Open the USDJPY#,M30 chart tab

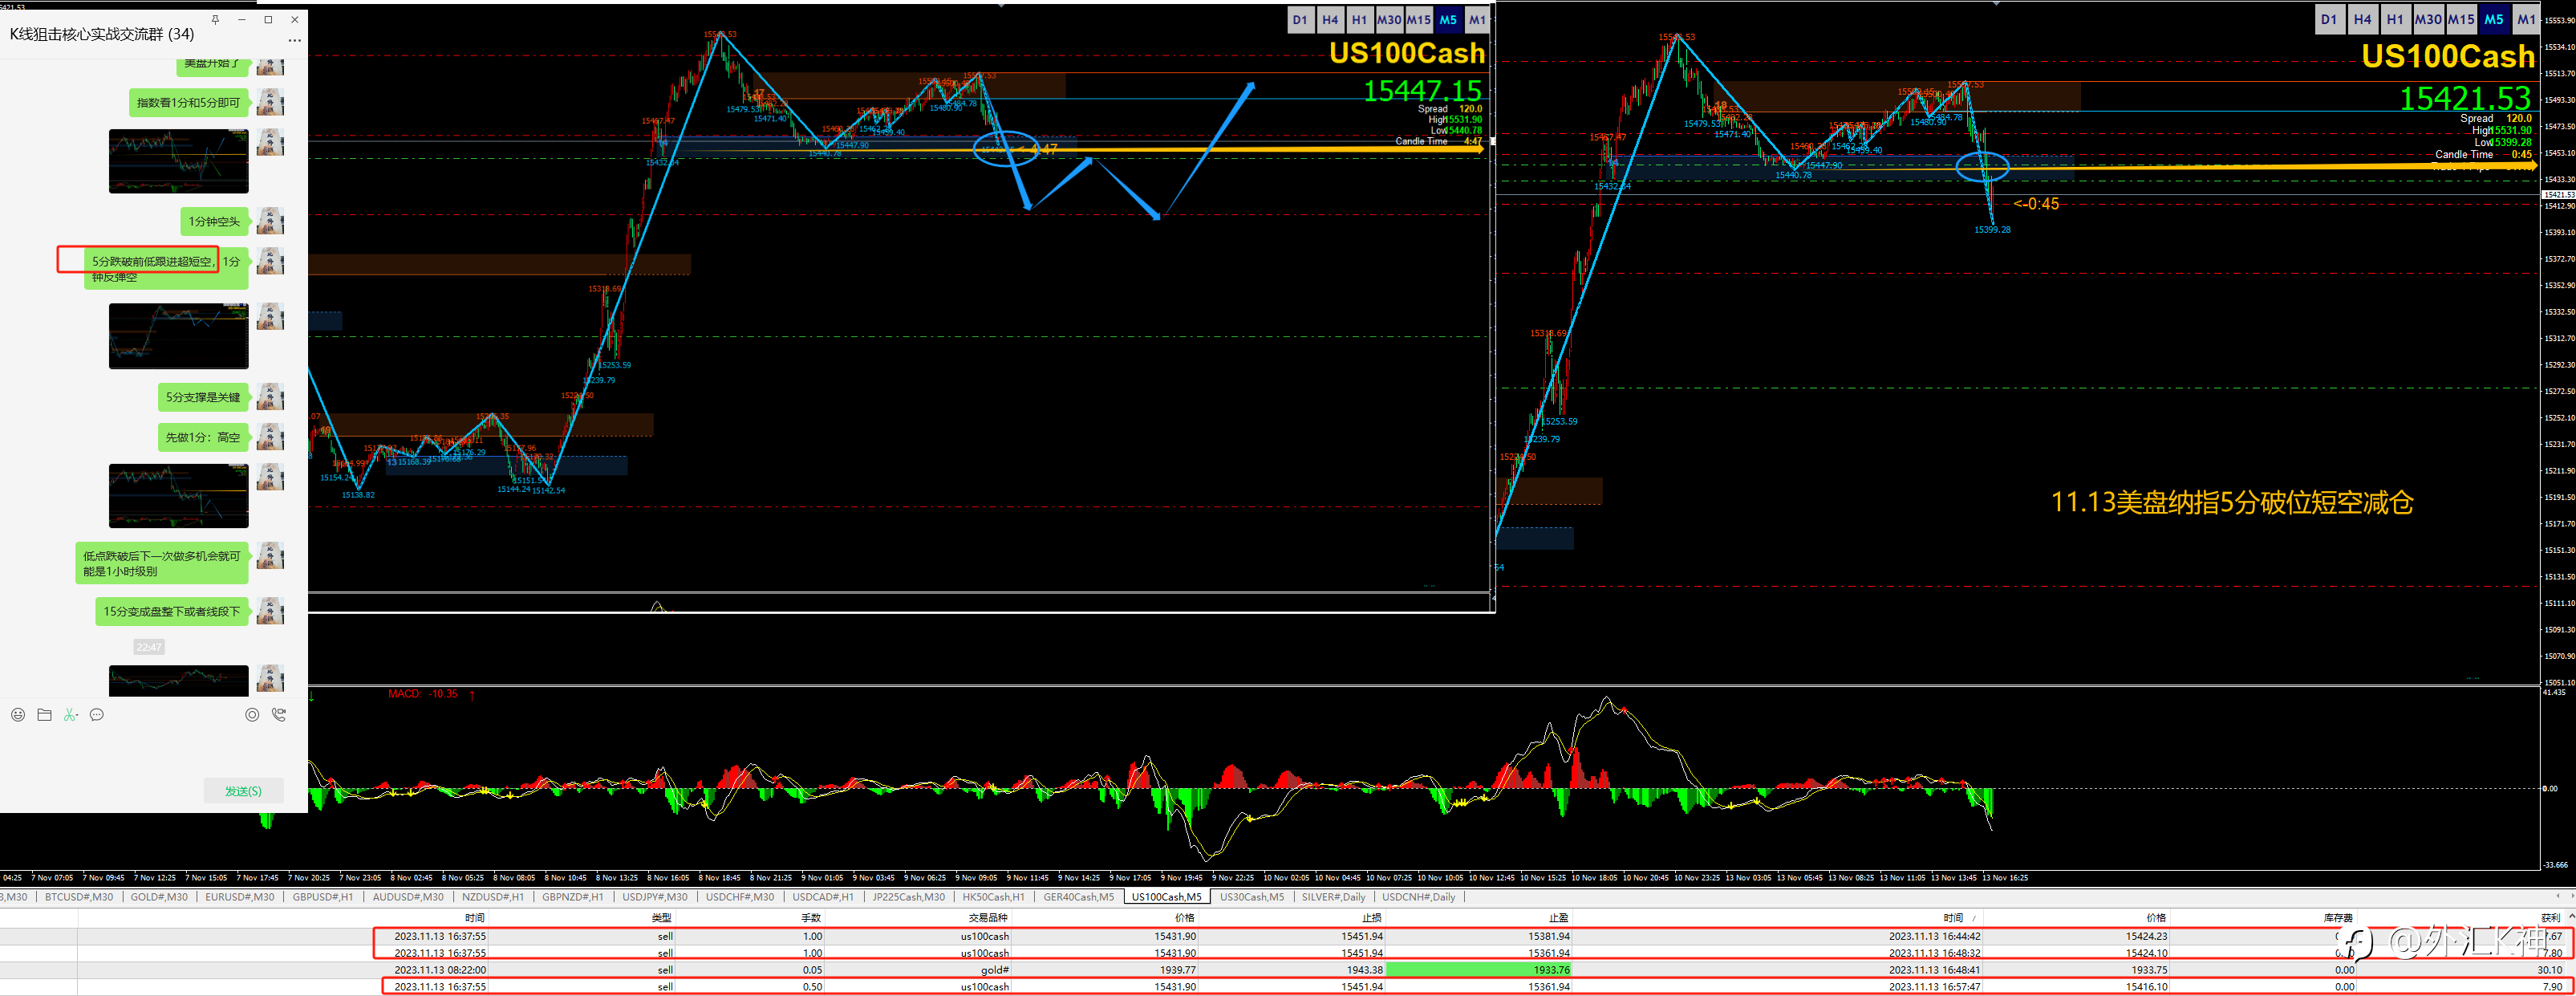[655, 897]
